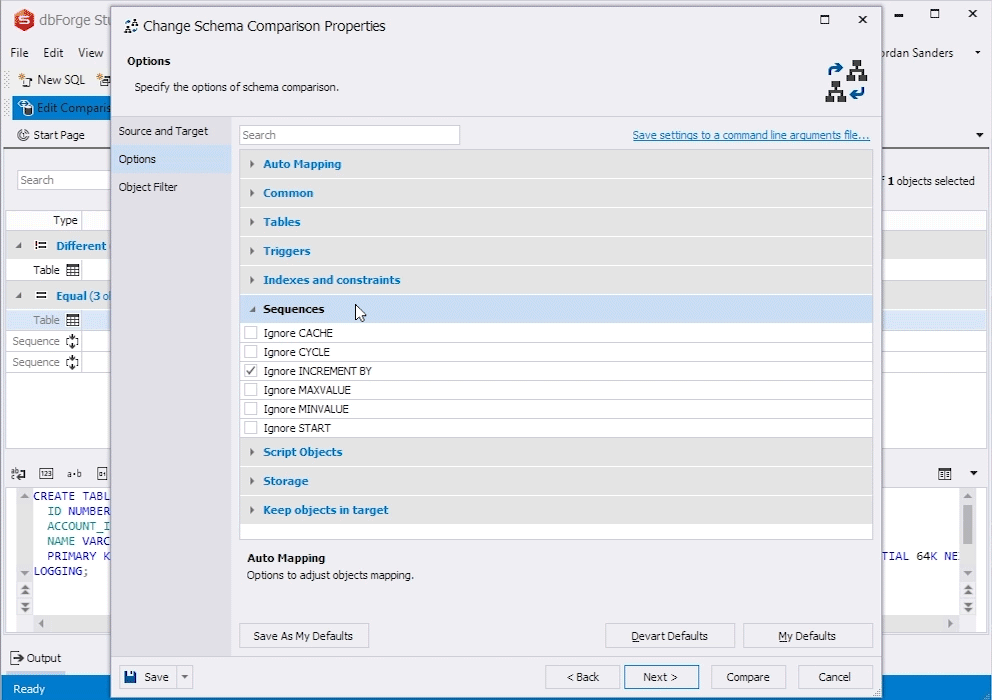Click the SQL pane horizontal scroll left arrow
The width and height of the screenshot is (992, 700).
(x=41, y=623)
